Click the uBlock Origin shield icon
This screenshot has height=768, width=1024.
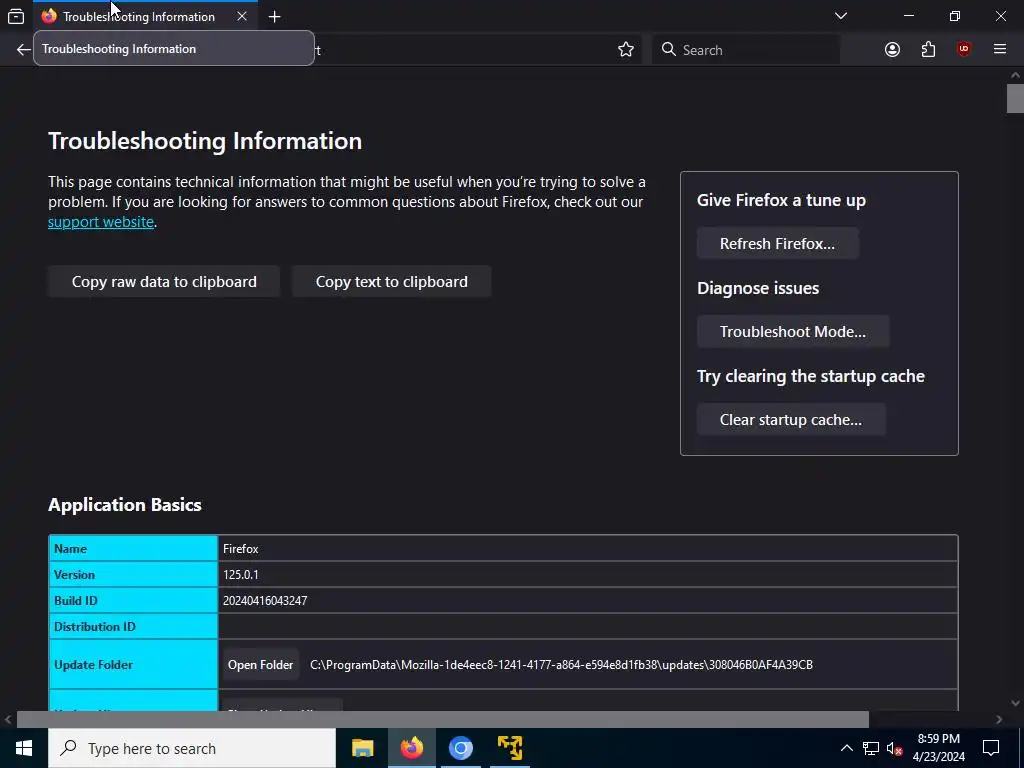[964, 49]
